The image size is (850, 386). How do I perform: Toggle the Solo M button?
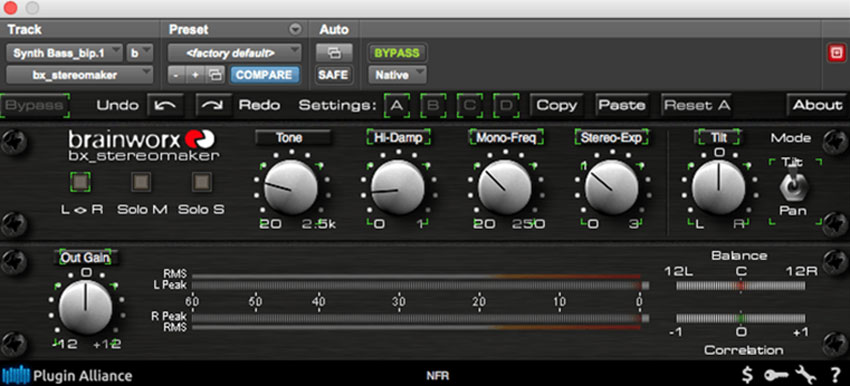click(x=141, y=183)
